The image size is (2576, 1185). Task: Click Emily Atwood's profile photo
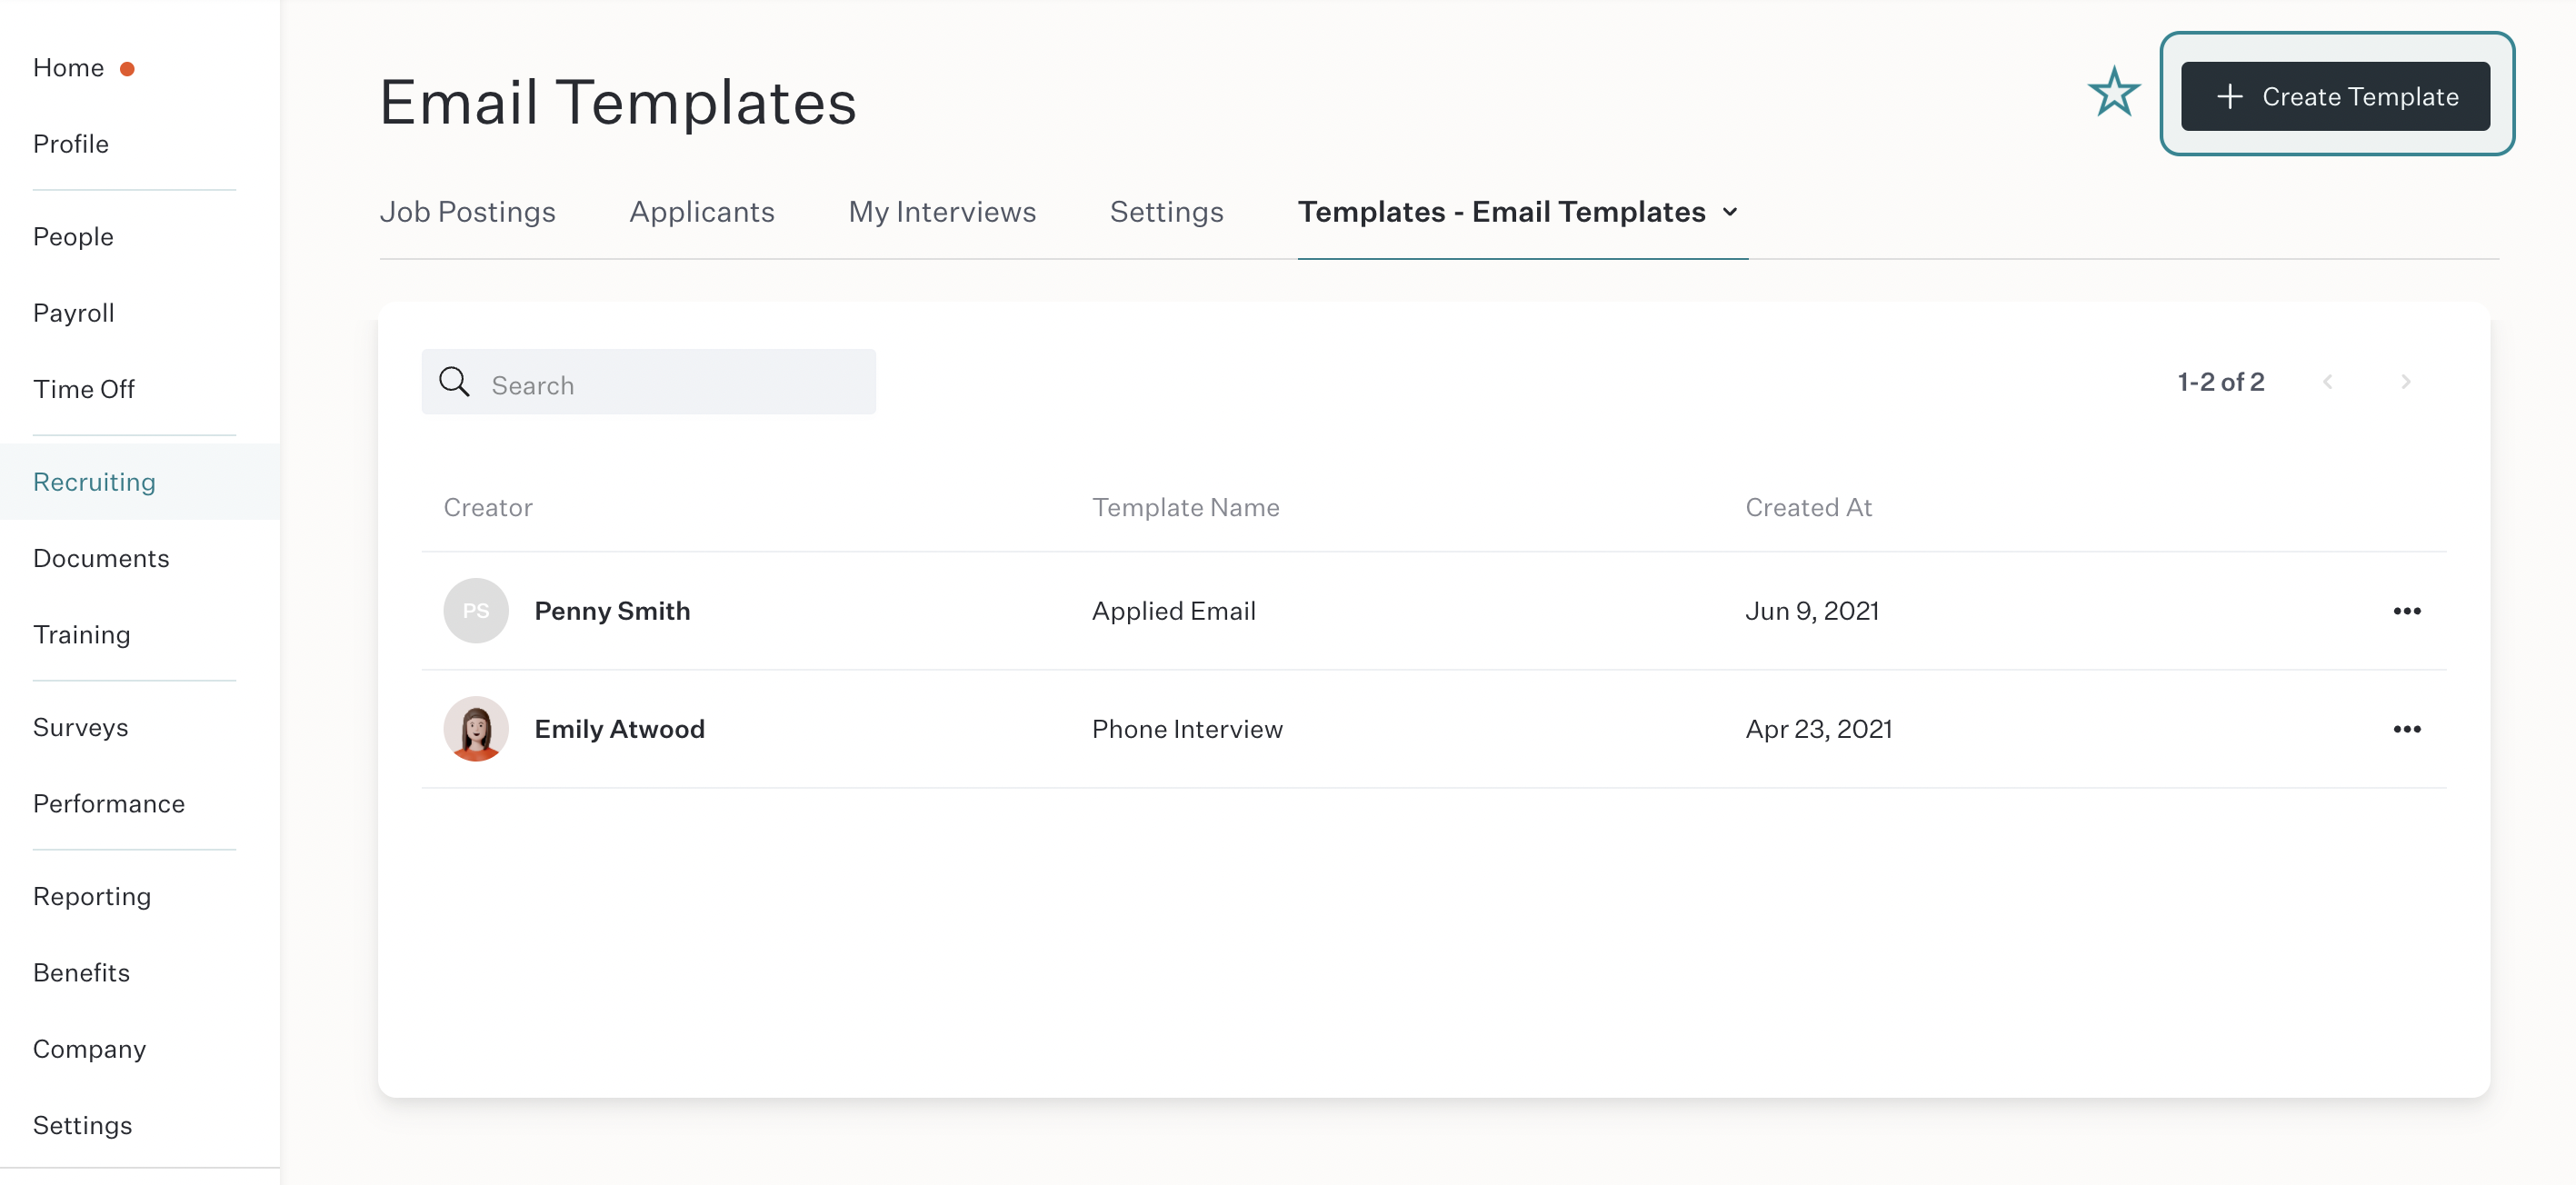[x=476, y=729]
